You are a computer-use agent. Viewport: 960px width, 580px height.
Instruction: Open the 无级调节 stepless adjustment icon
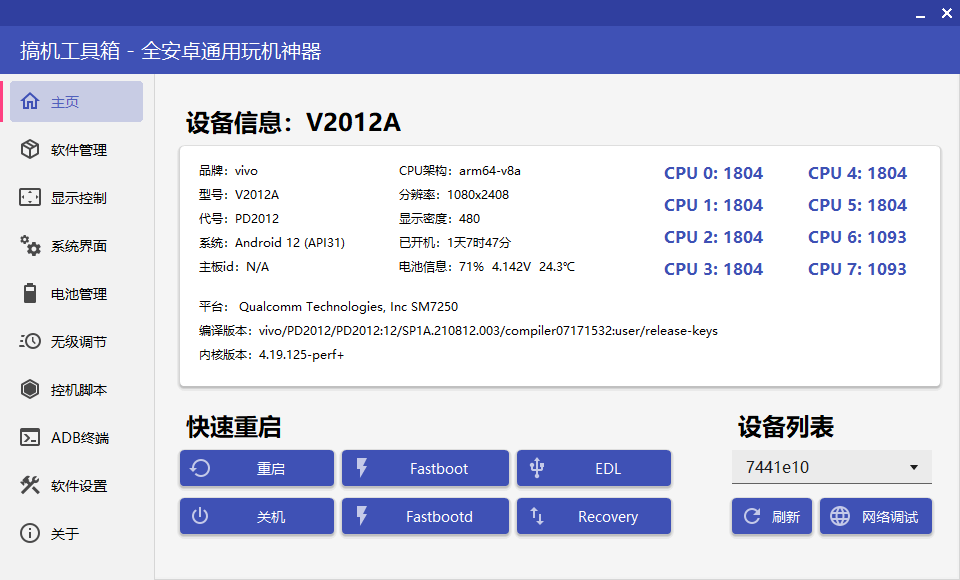tap(30, 341)
